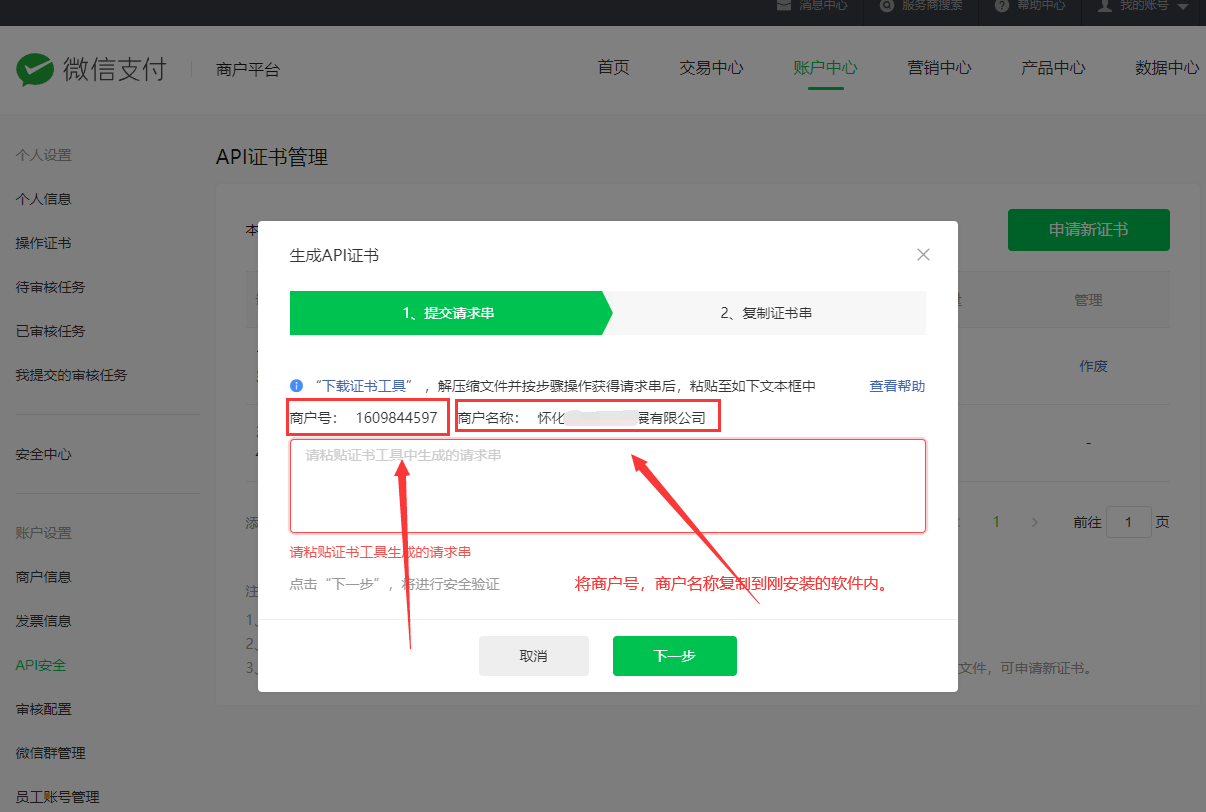This screenshot has width=1206, height=812.
Task: Open 待审核任务 in the sidebar
Action: coord(51,287)
